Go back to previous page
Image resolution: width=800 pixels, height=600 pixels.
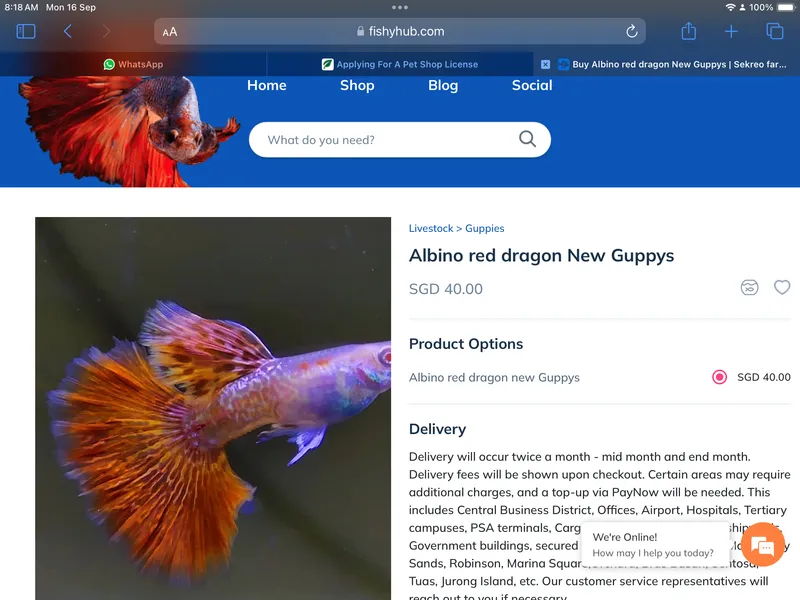pyautogui.click(x=68, y=32)
